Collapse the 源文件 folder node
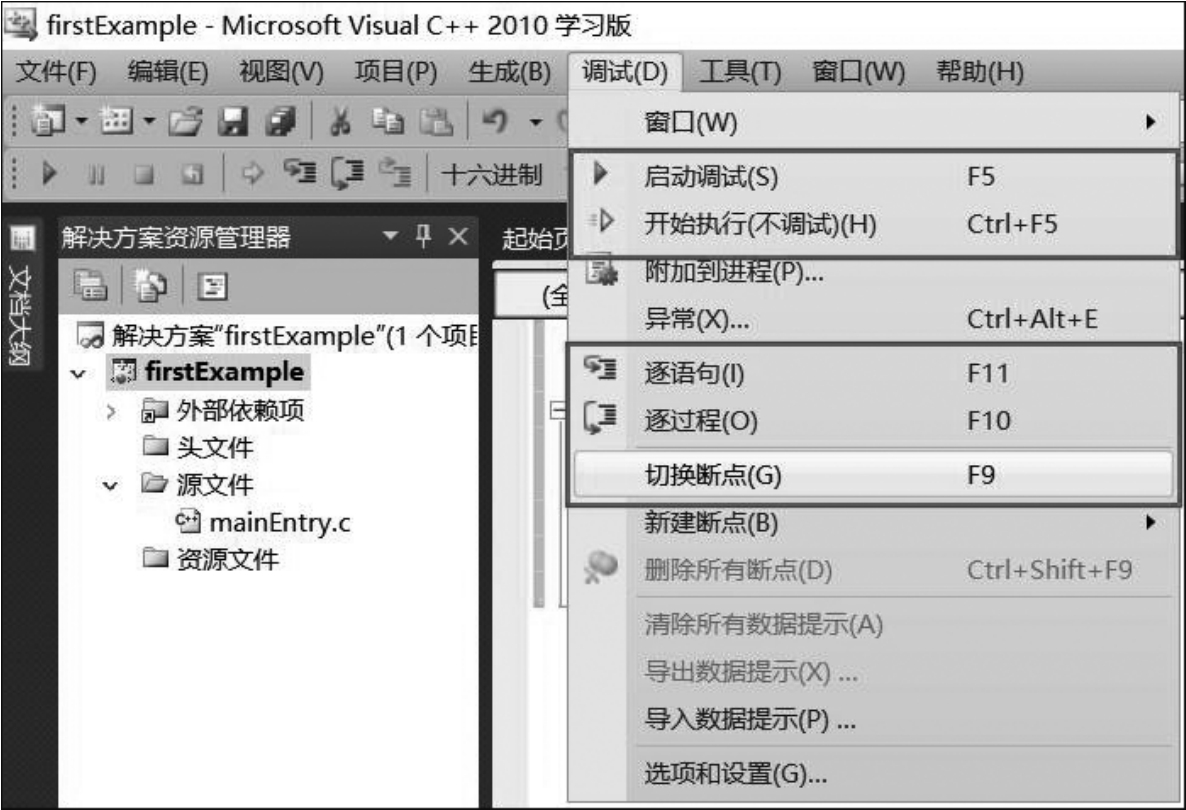The image size is (1186, 810). [x=110, y=486]
